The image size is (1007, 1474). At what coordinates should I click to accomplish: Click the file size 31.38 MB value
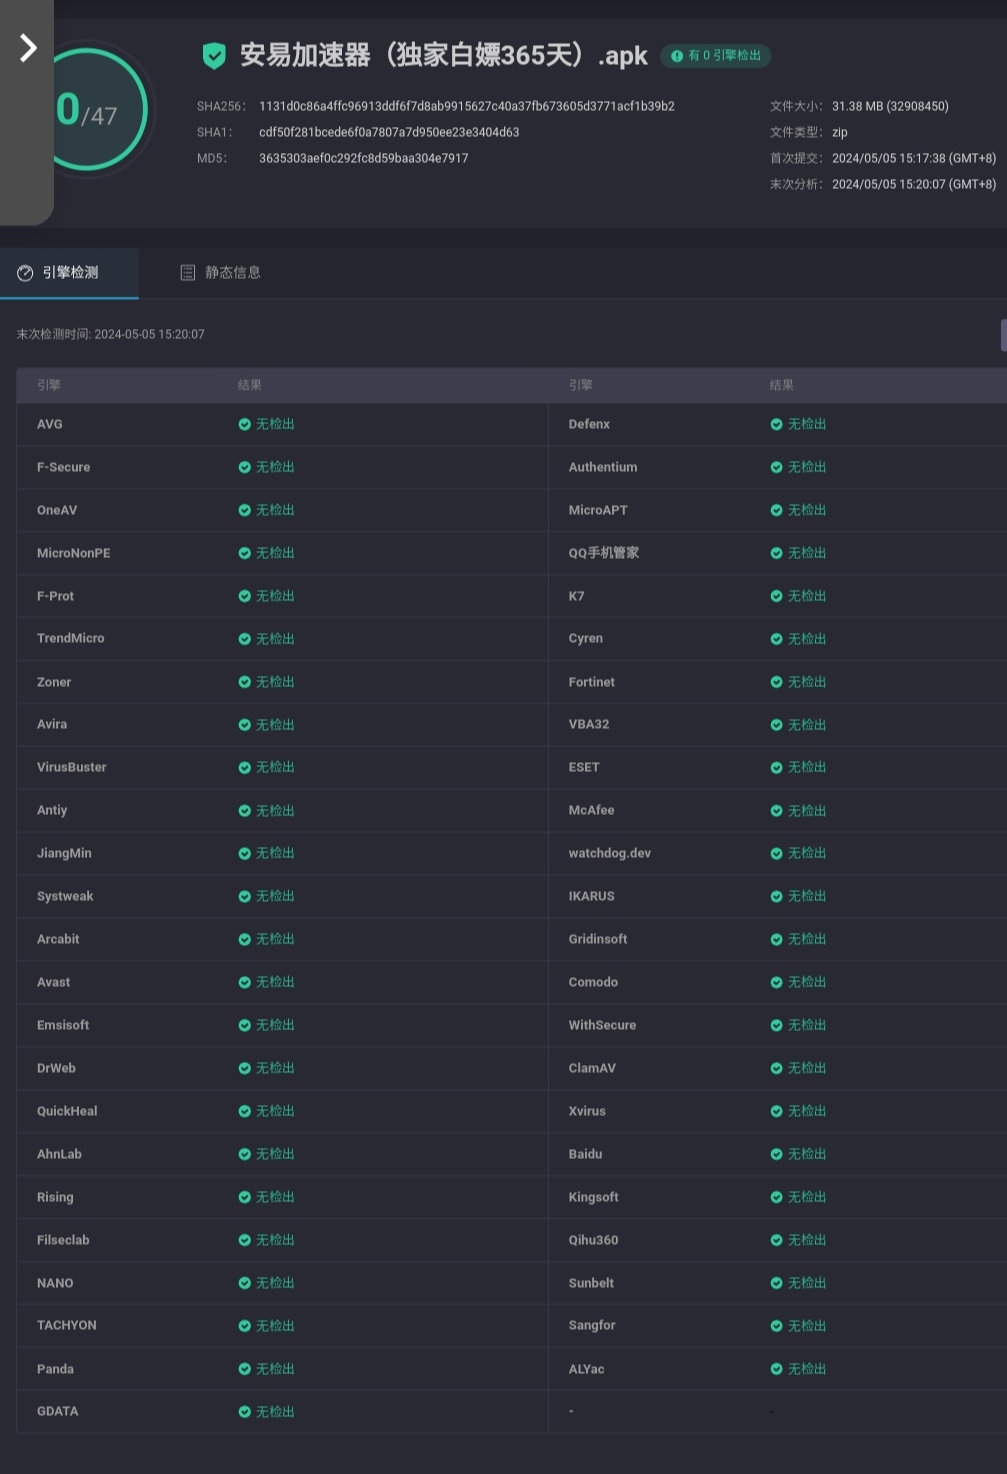click(x=890, y=106)
